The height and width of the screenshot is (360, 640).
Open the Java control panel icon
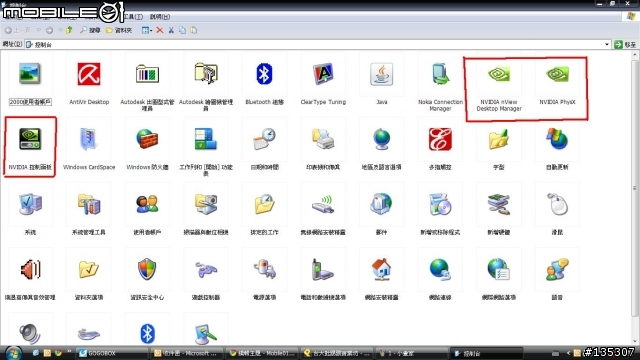point(381,74)
